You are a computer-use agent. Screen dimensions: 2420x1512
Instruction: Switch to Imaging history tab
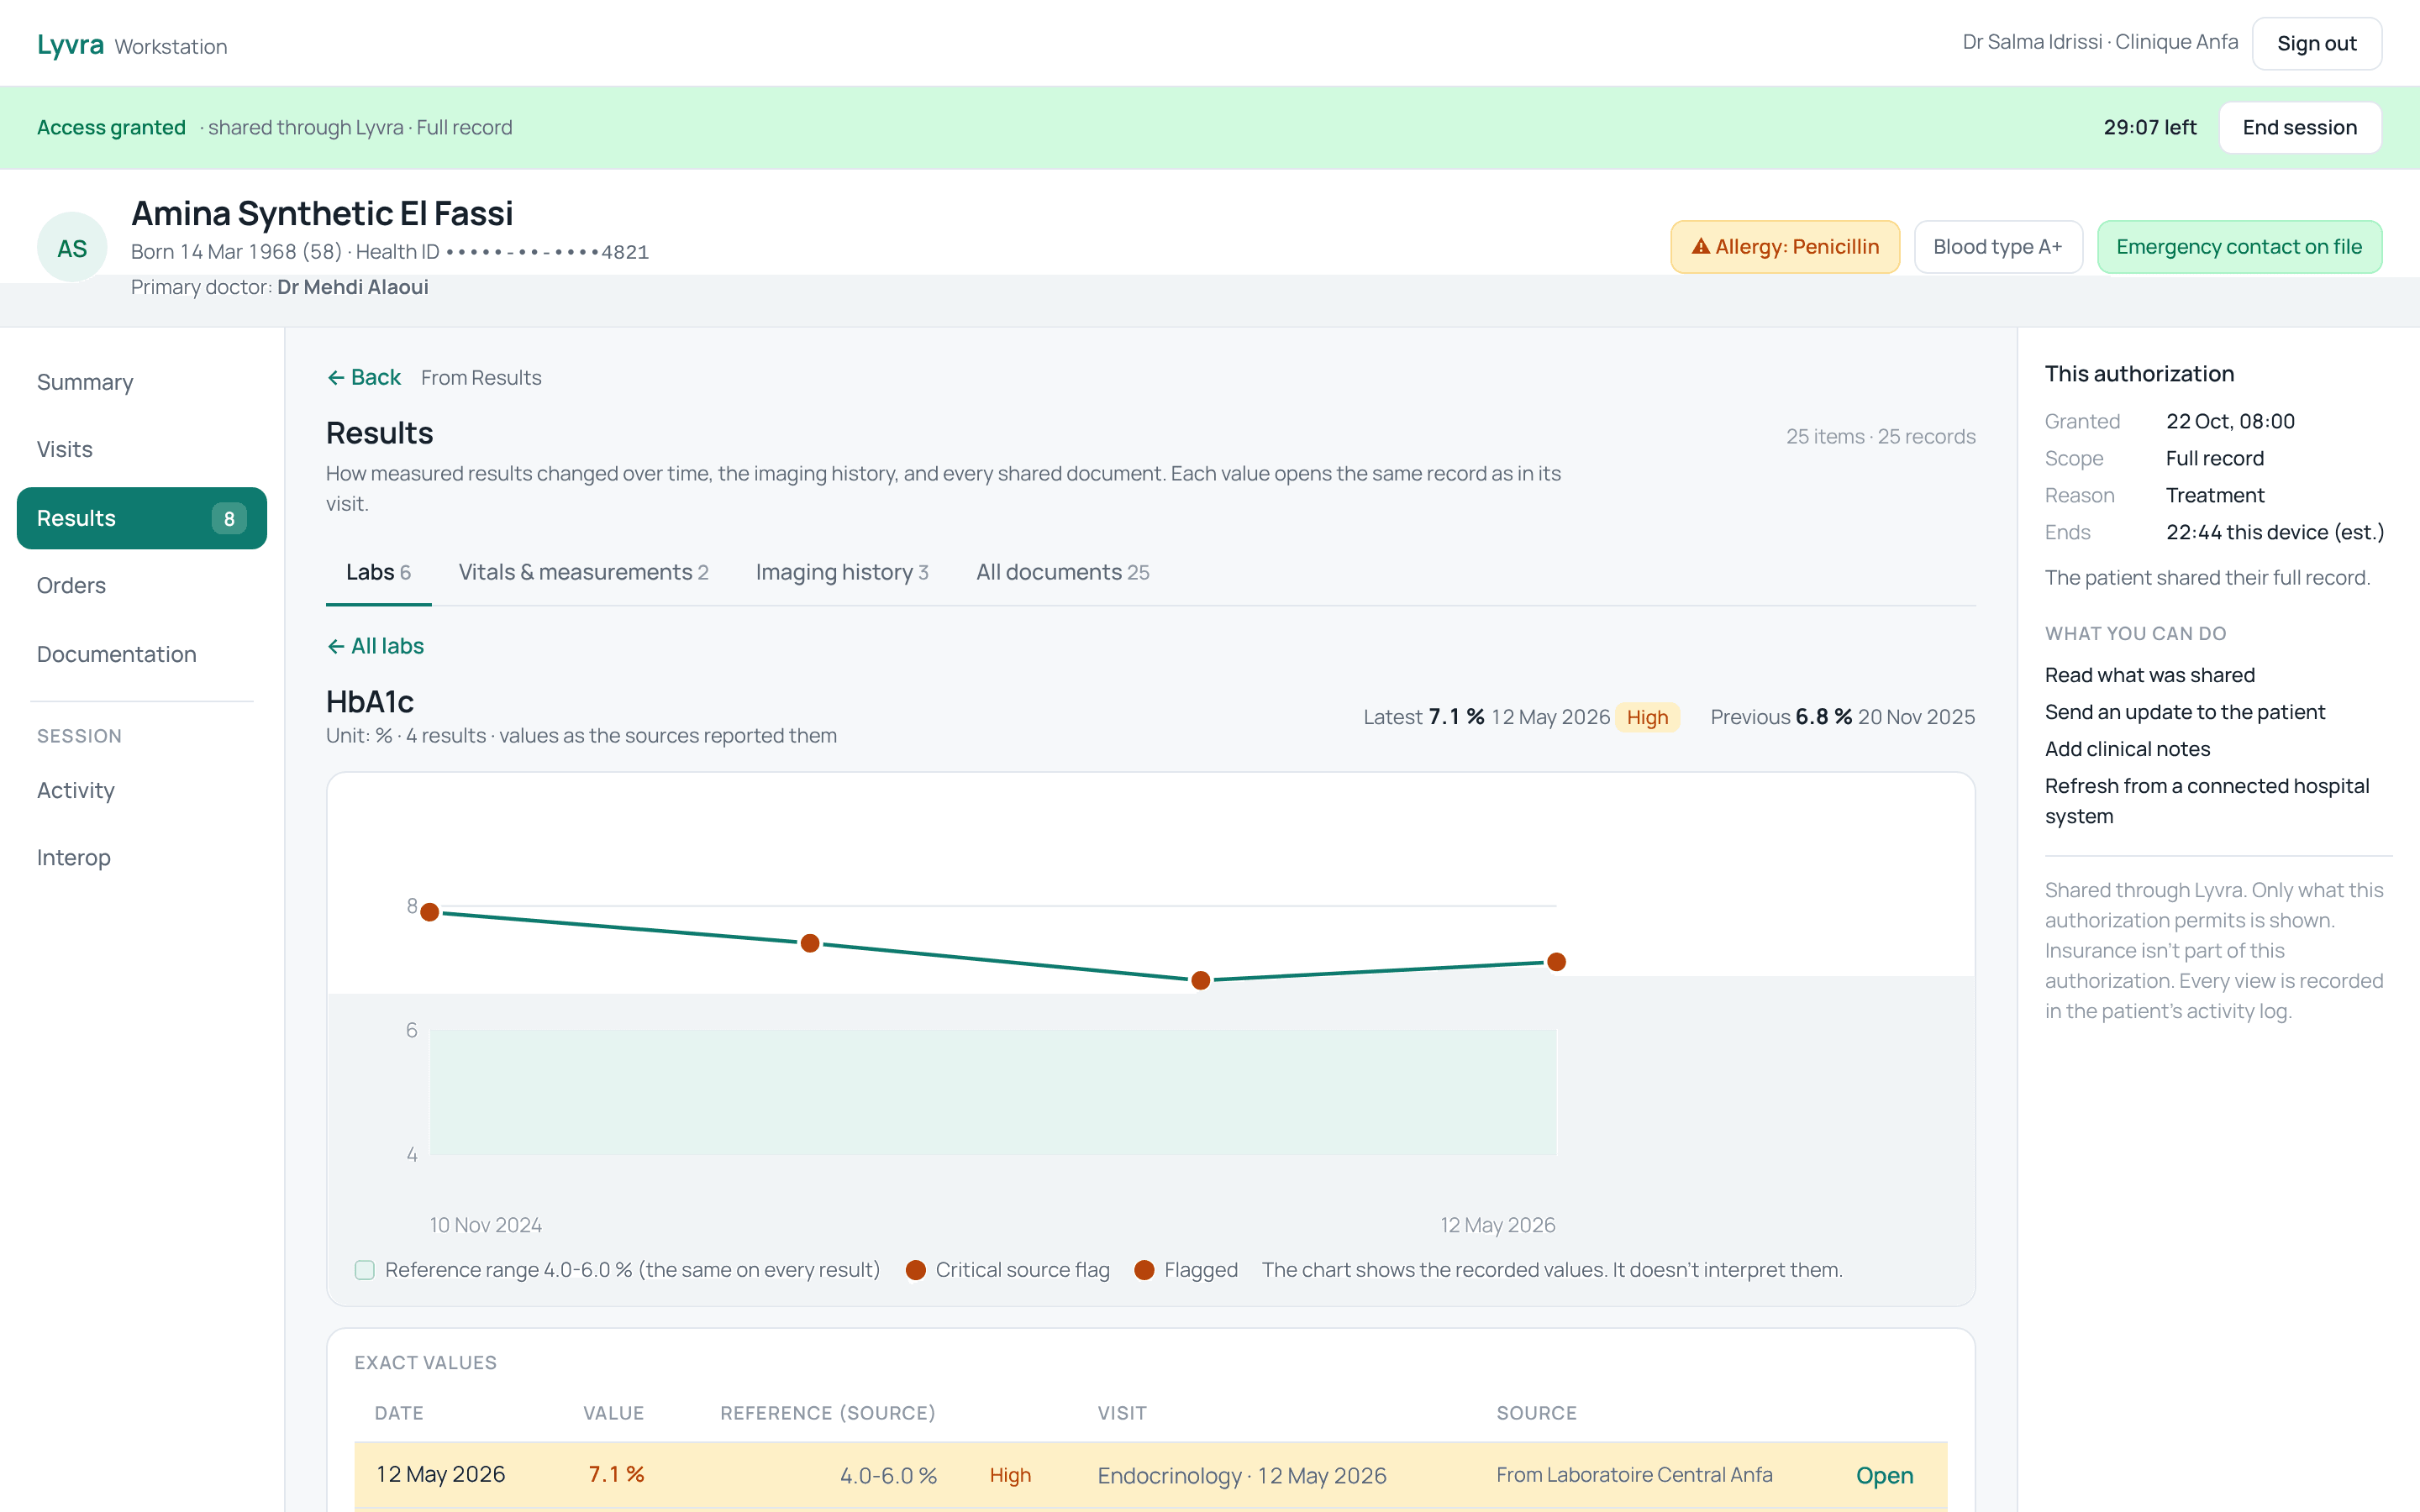tap(842, 572)
